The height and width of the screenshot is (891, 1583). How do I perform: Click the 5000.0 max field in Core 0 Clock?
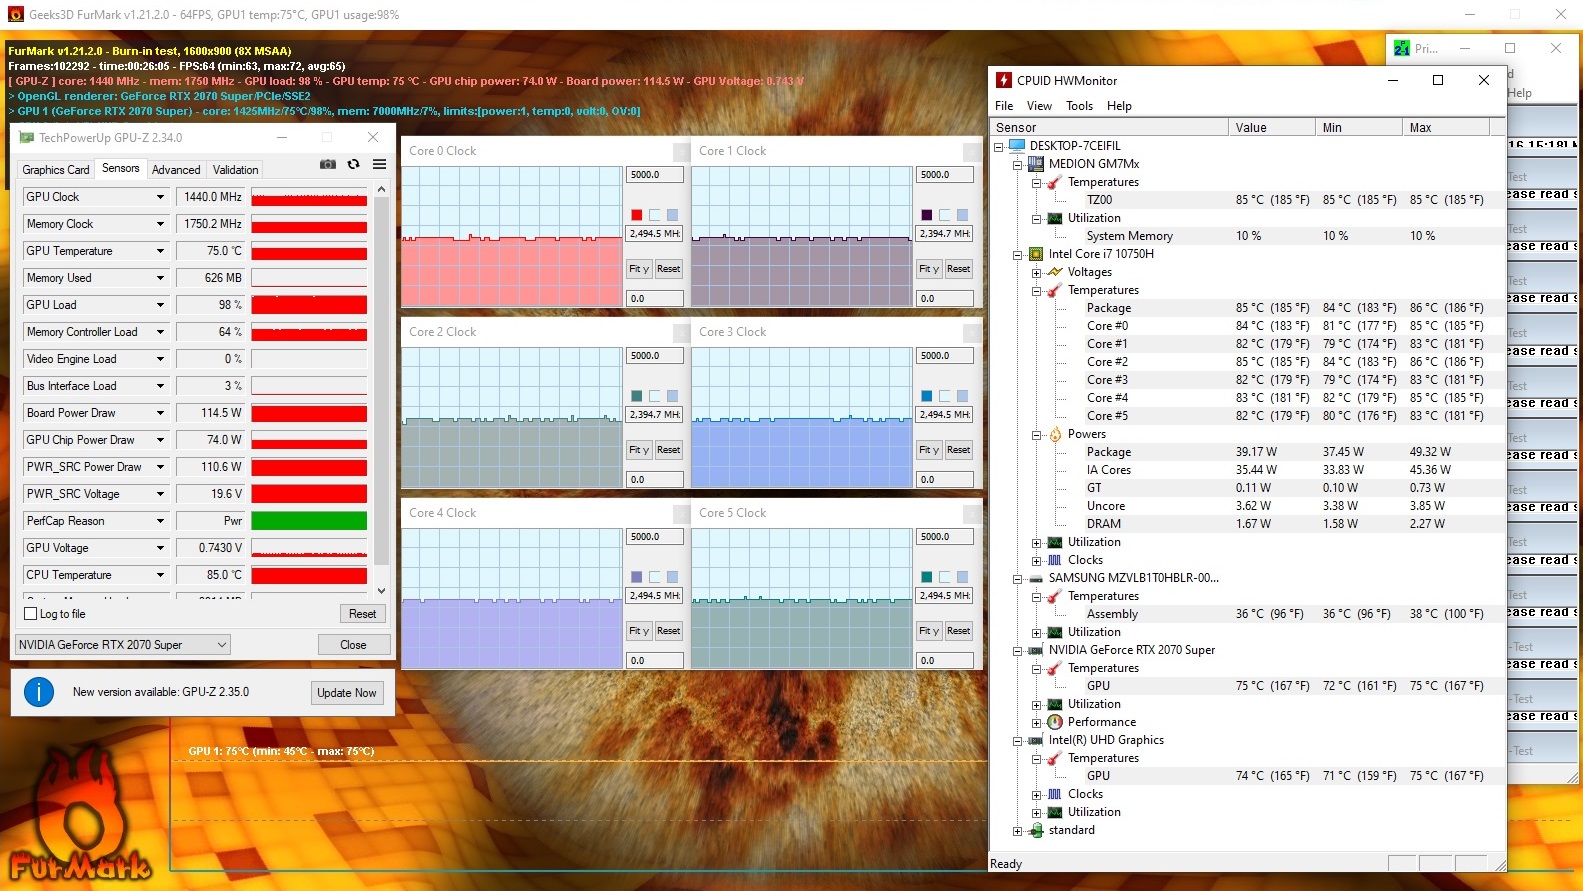coord(655,174)
